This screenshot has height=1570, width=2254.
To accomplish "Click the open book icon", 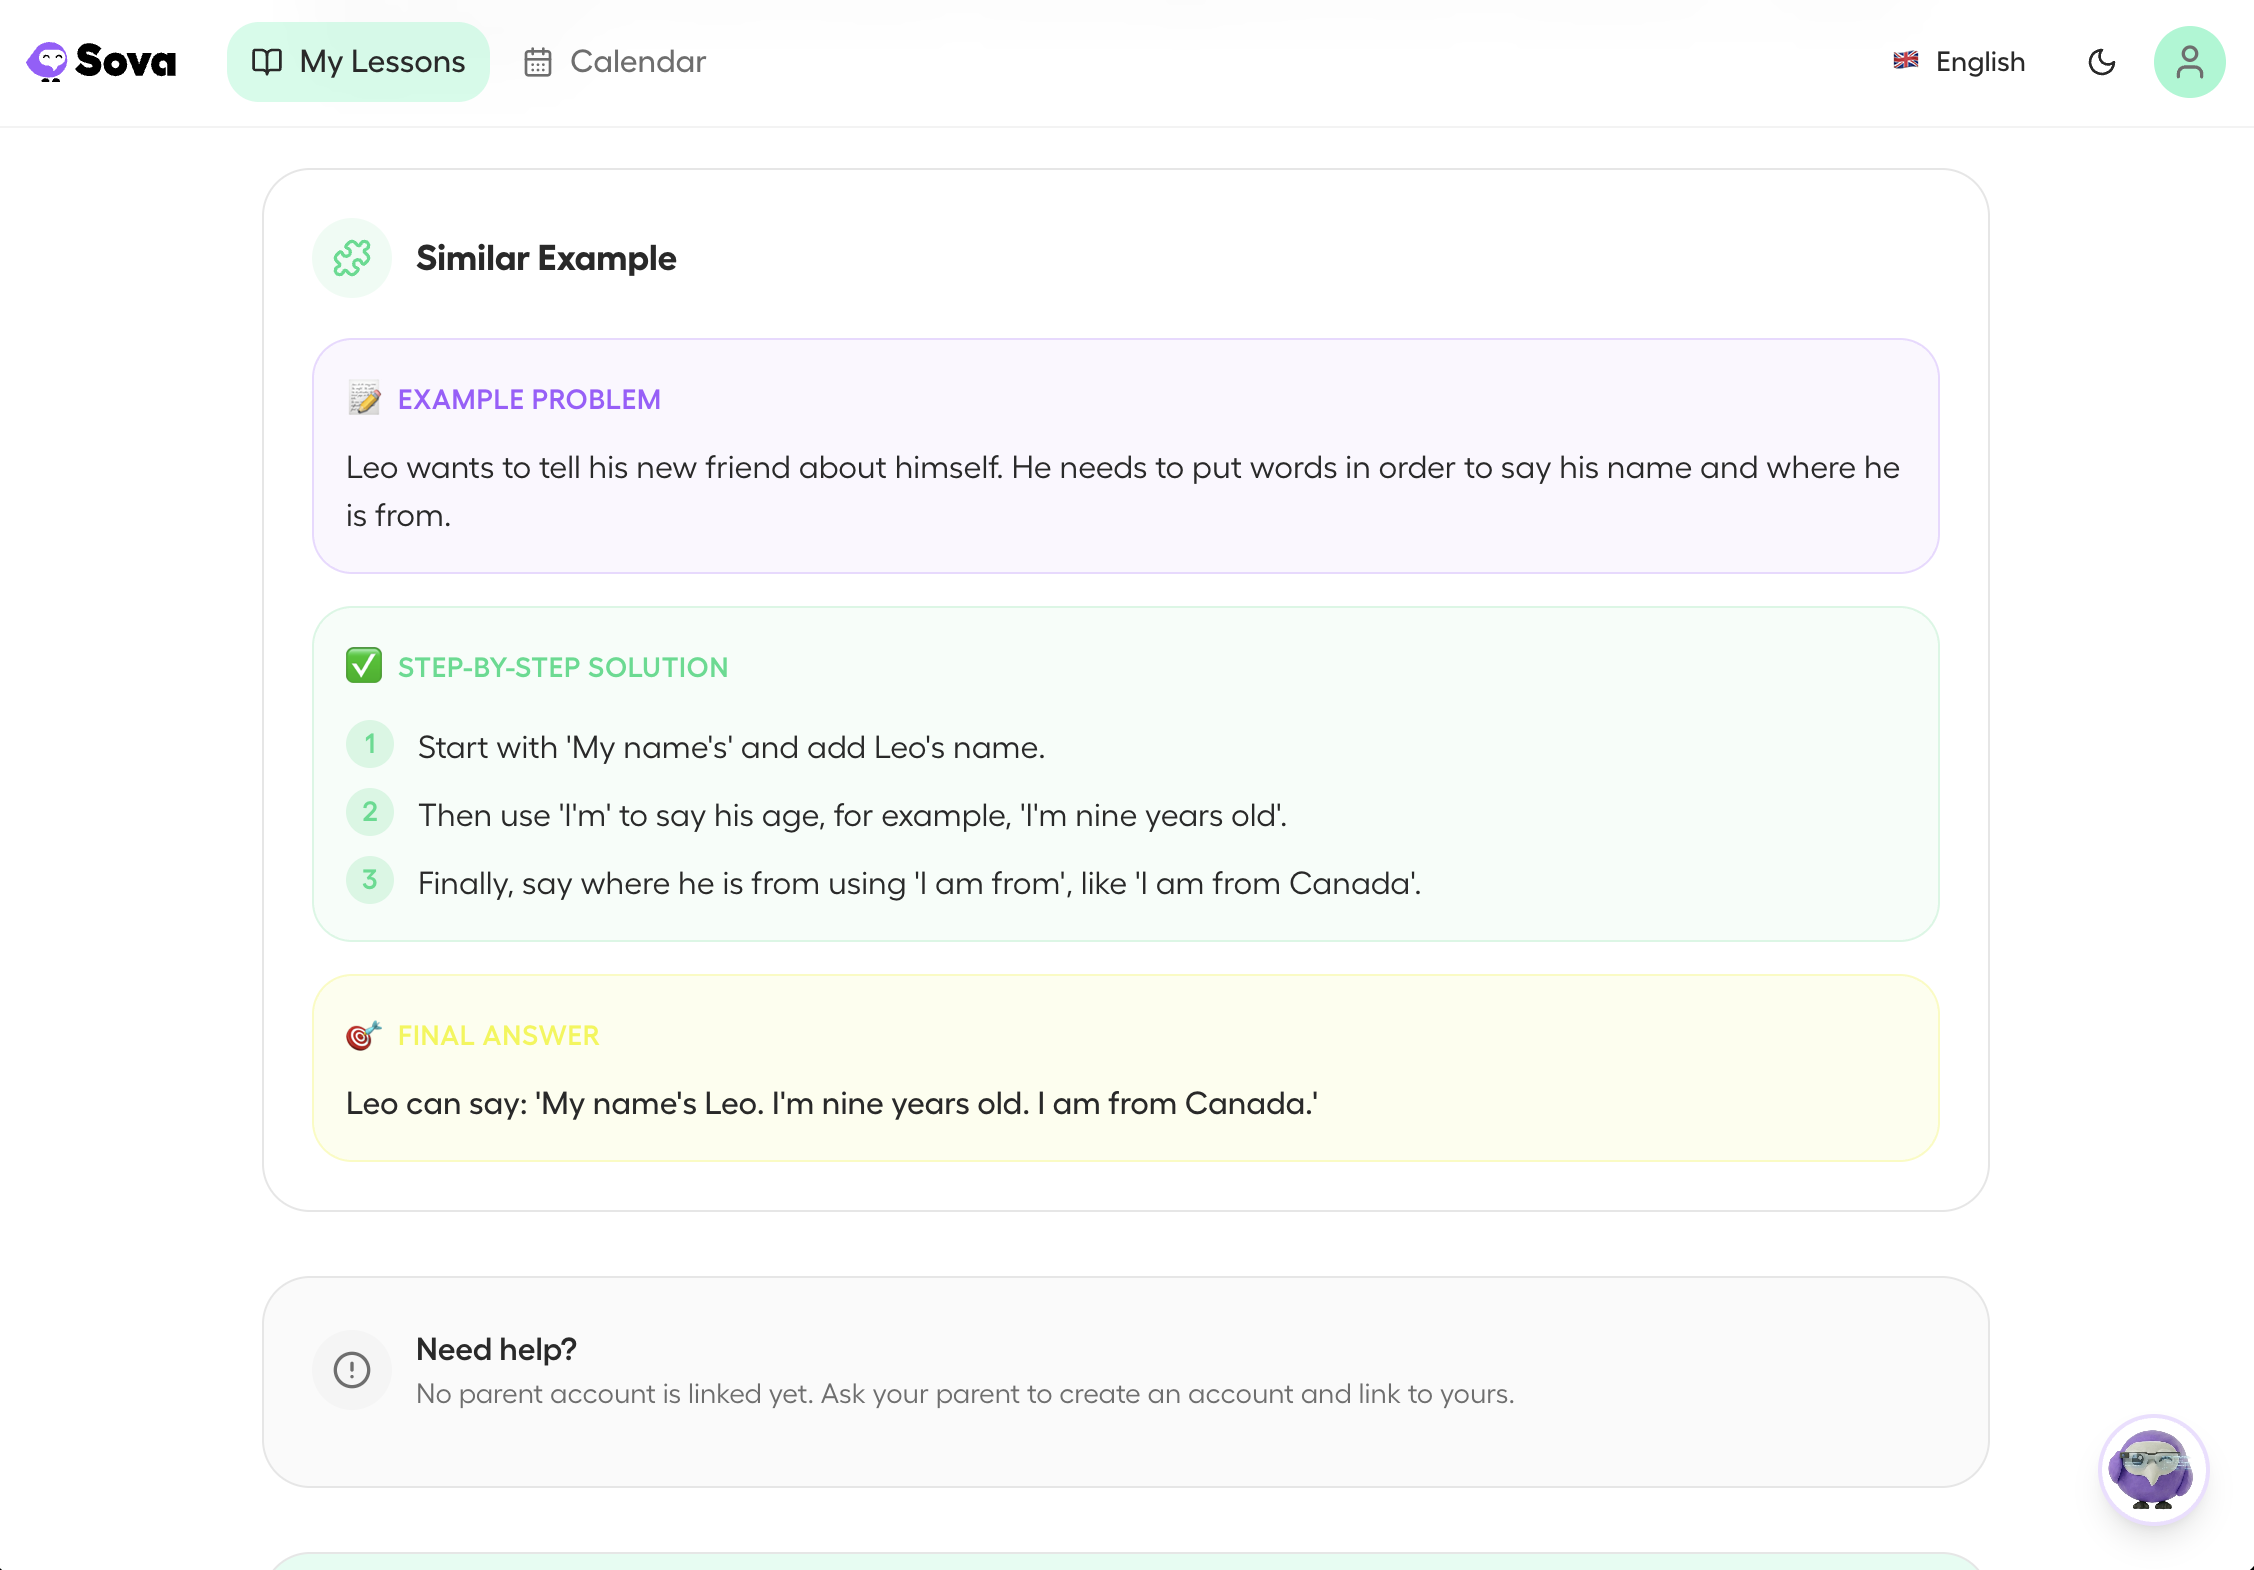I will pyautogui.click(x=267, y=62).
